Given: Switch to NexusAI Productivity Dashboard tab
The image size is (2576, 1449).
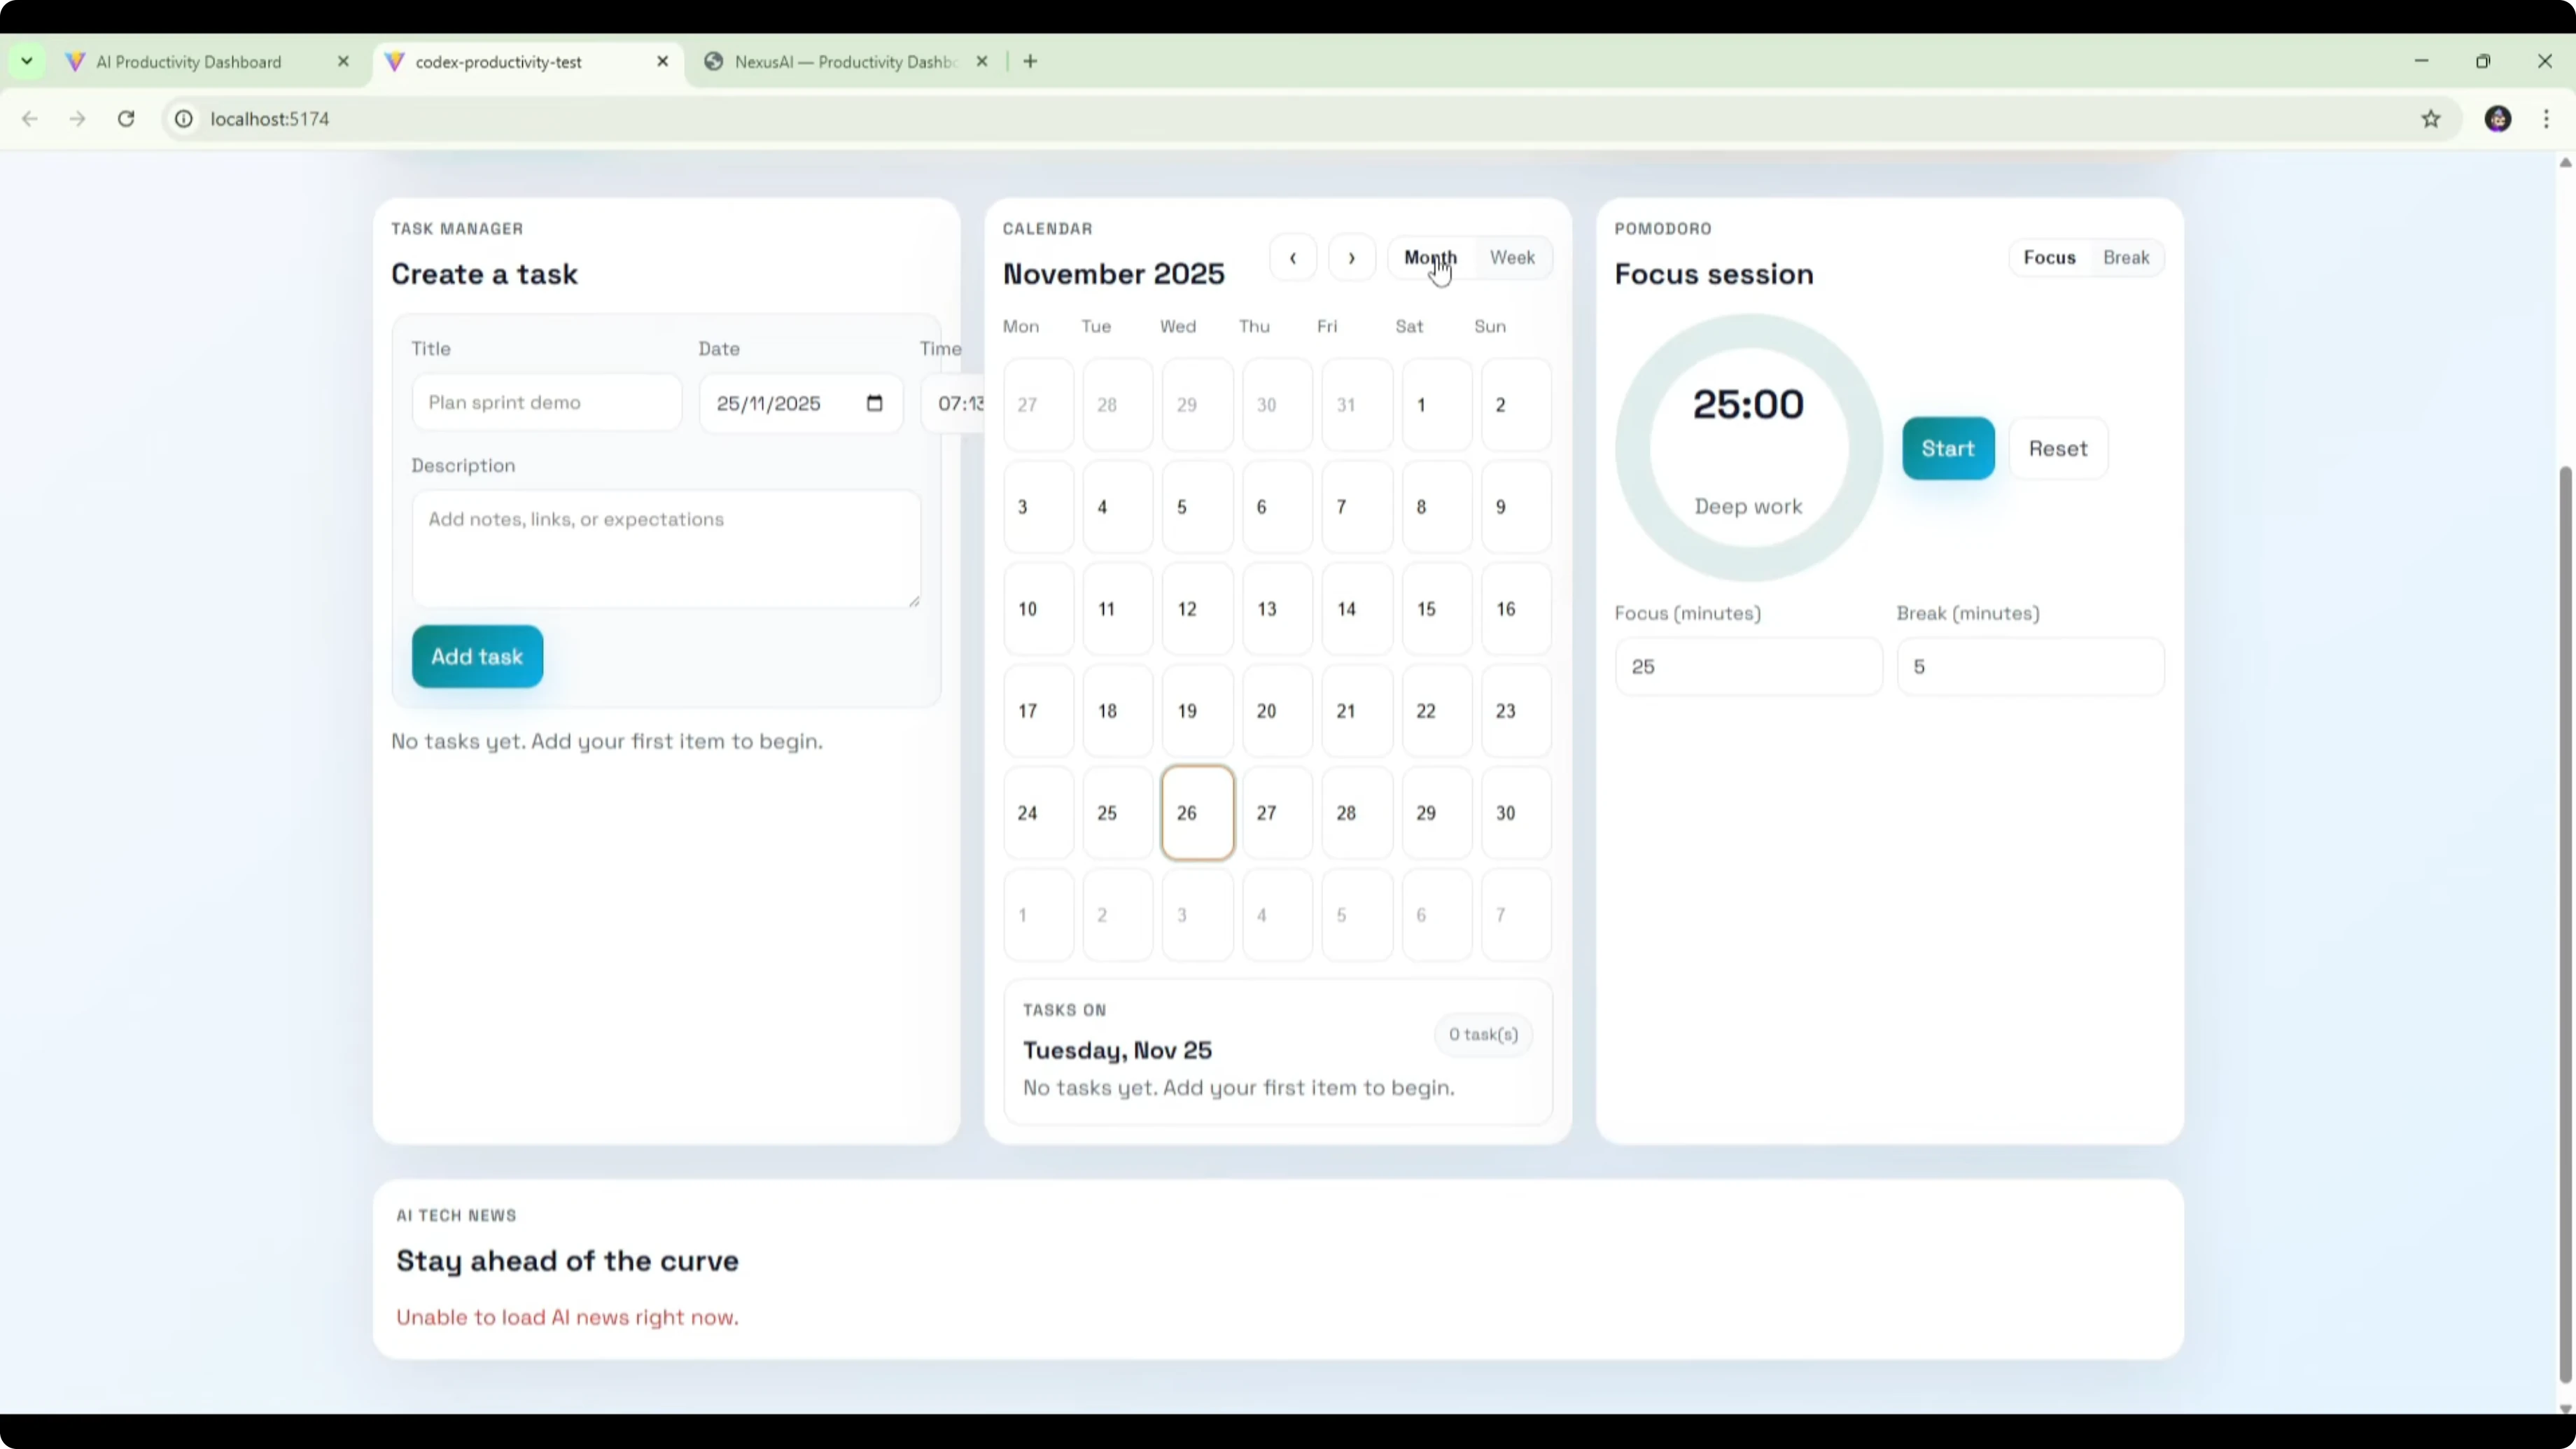Looking at the screenshot, I should (845, 62).
